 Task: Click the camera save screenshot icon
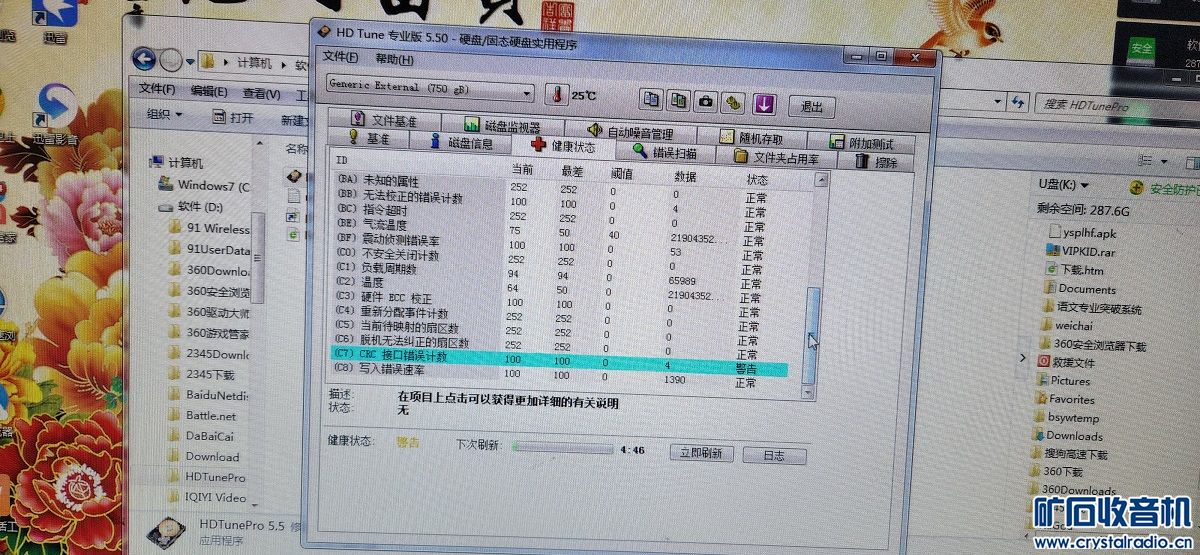(x=706, y=101)
